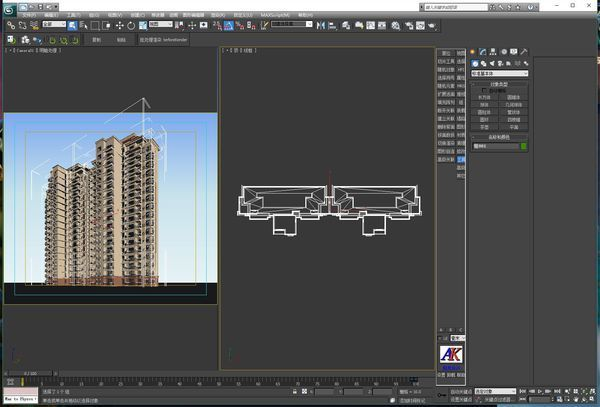Open the Utilities hammer panel

524,51
